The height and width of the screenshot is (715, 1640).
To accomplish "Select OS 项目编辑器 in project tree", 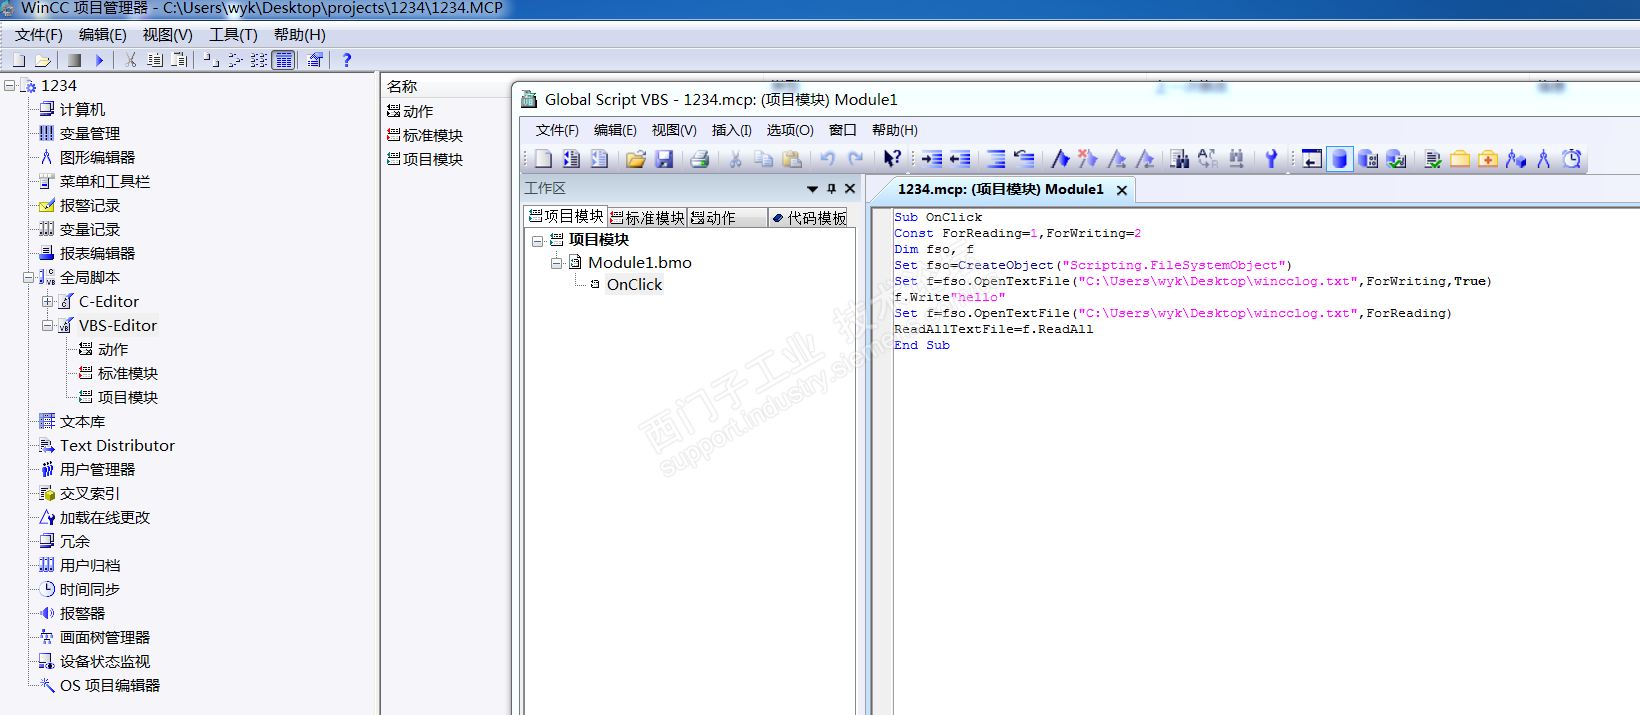I will point(110,686).
